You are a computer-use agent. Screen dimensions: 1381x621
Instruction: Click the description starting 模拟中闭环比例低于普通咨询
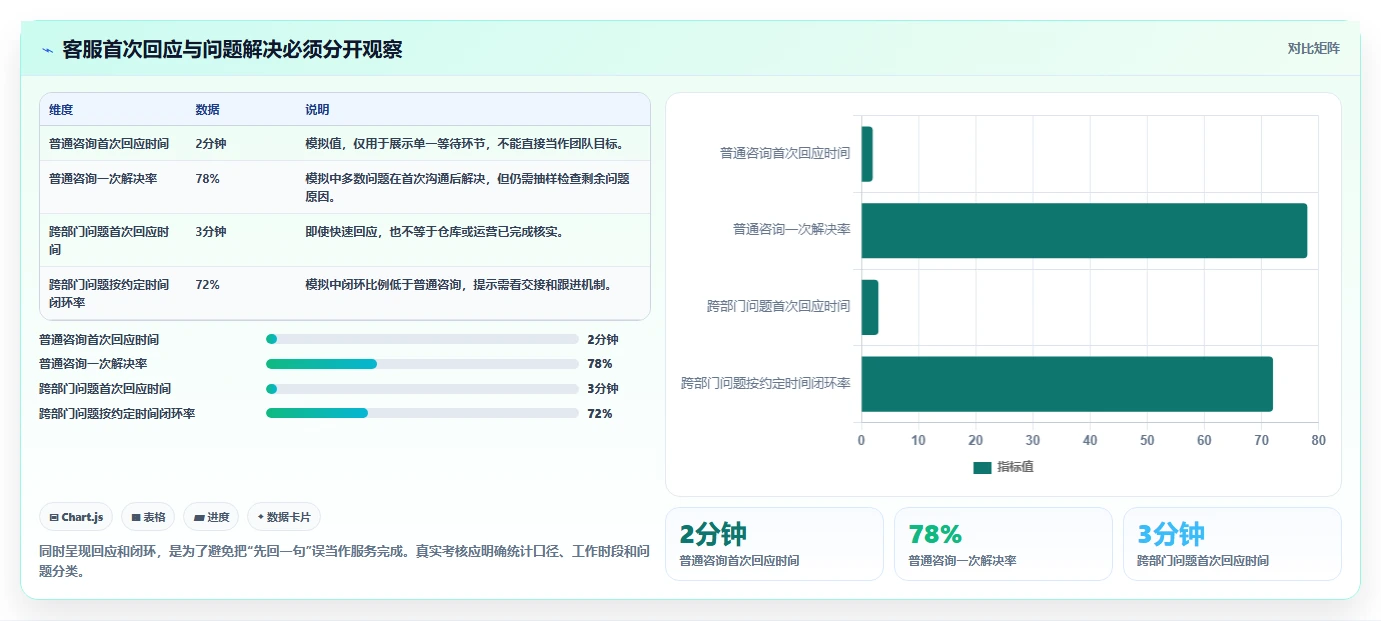458,285
